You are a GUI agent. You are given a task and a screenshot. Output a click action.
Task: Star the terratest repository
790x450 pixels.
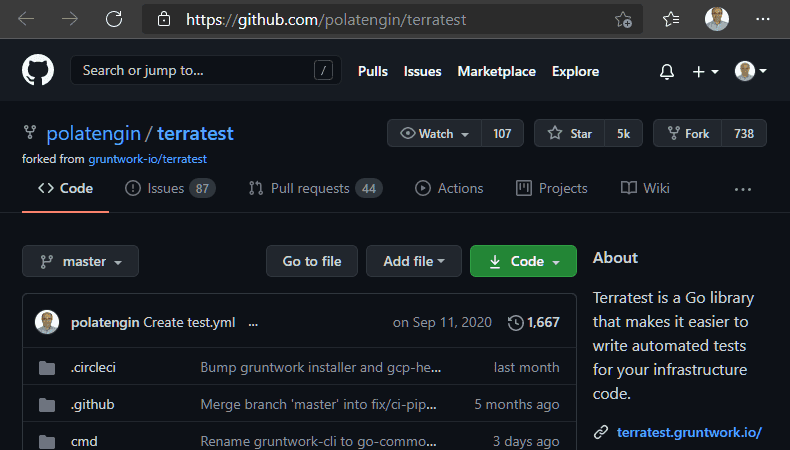(570, 134)
